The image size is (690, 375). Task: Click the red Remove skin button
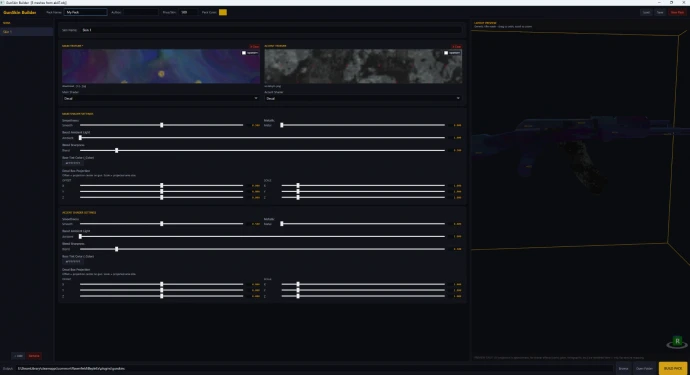click(34, 356)
